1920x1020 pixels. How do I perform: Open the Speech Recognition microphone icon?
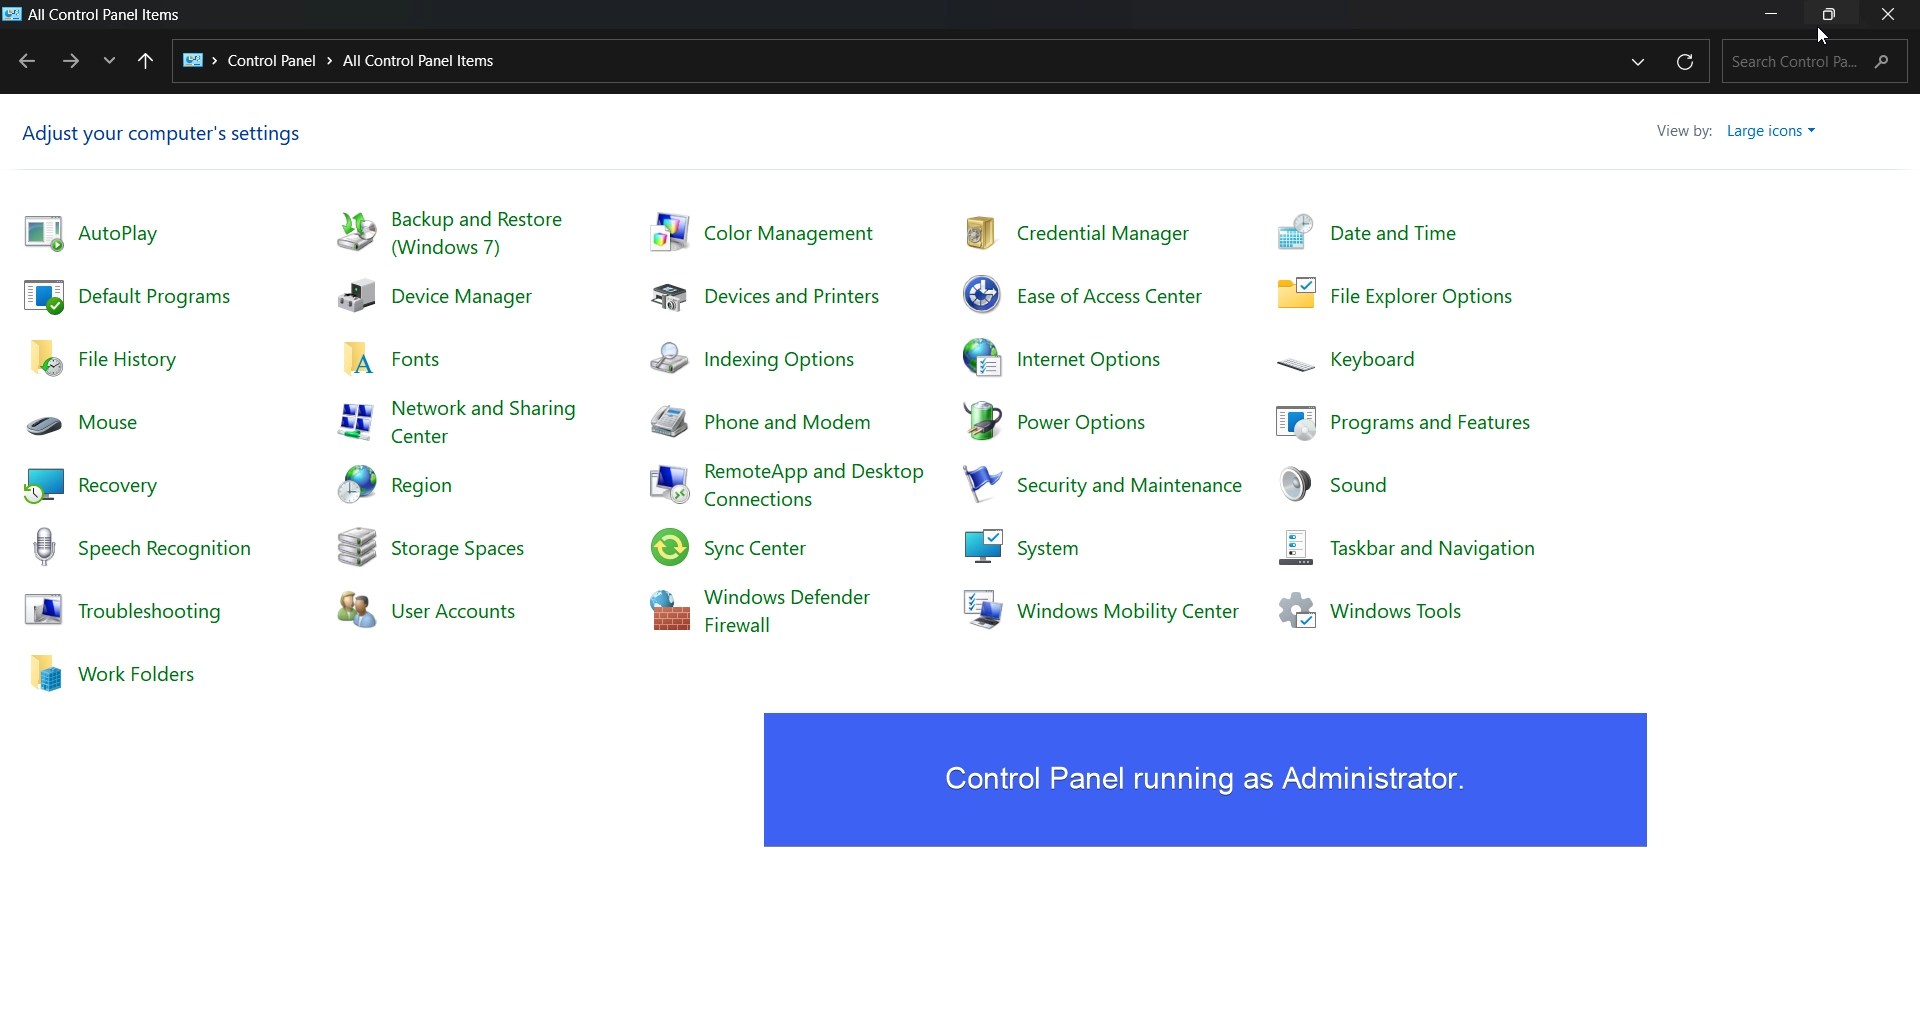coord(43,549)
